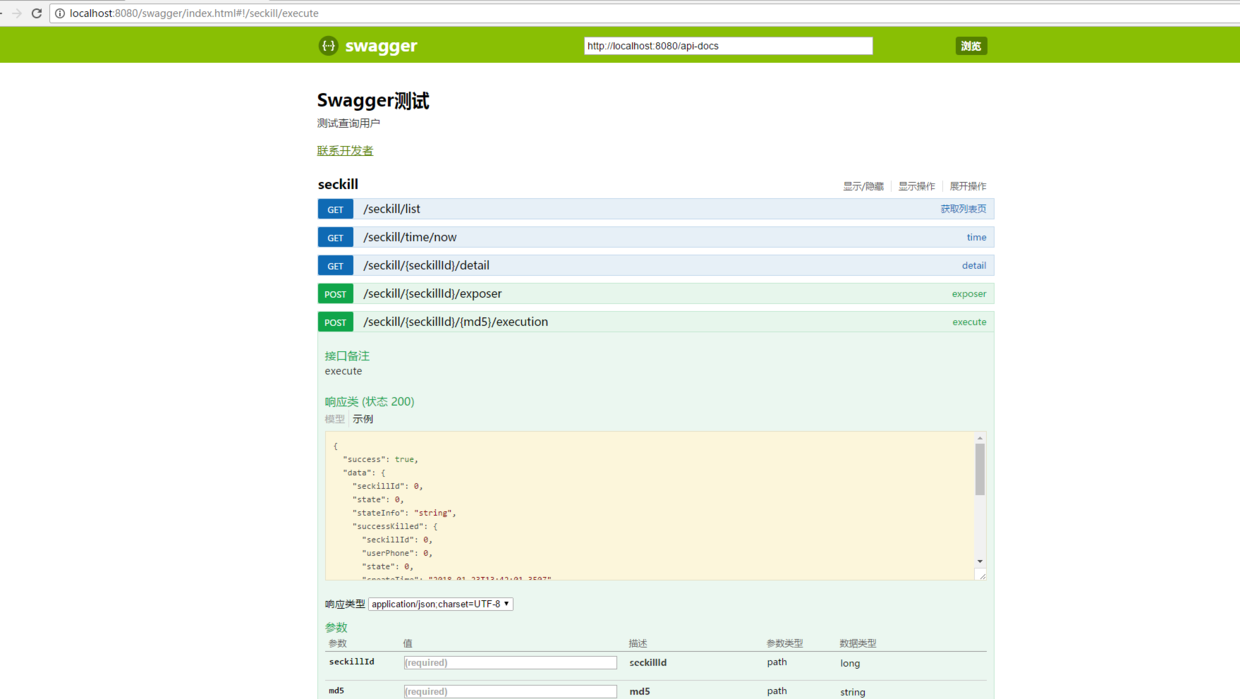Click POST badge of the execution endpoint
The height and width of the screenshot is (699, 1240).
[x=335, y=322]
